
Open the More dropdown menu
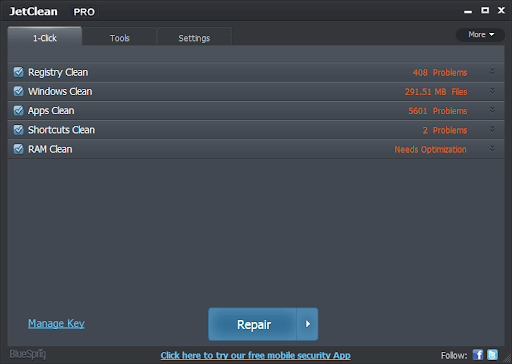[480, 35]
